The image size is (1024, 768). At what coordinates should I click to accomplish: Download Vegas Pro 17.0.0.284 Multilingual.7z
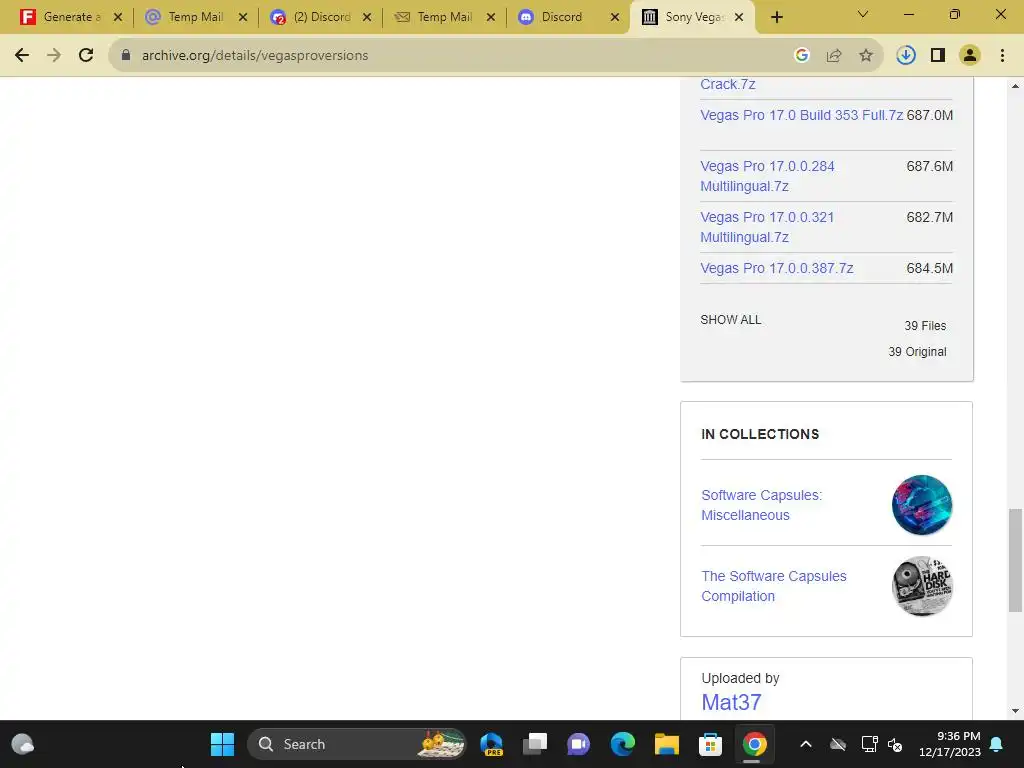767,176
